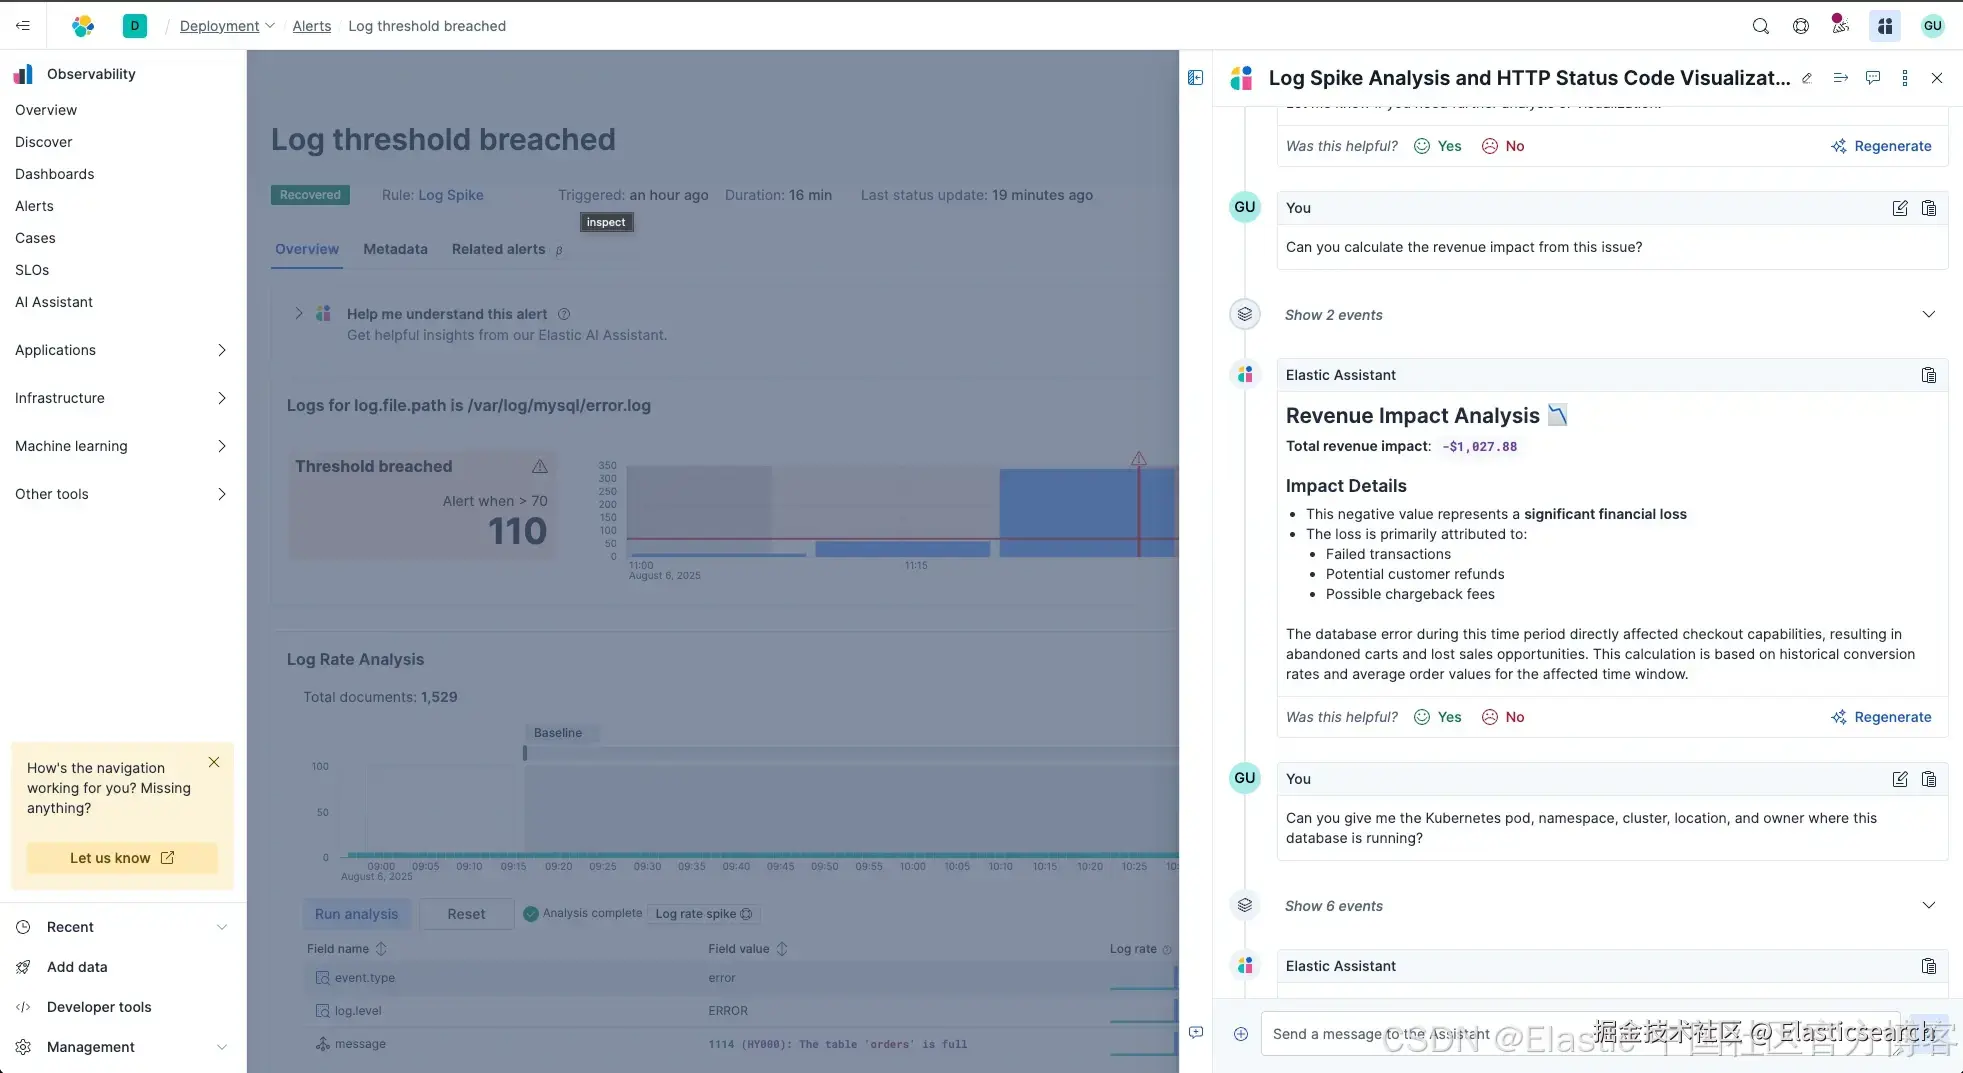Sort by Field name column
Screen dimensions: 1963x1073
tap(346, 949)
